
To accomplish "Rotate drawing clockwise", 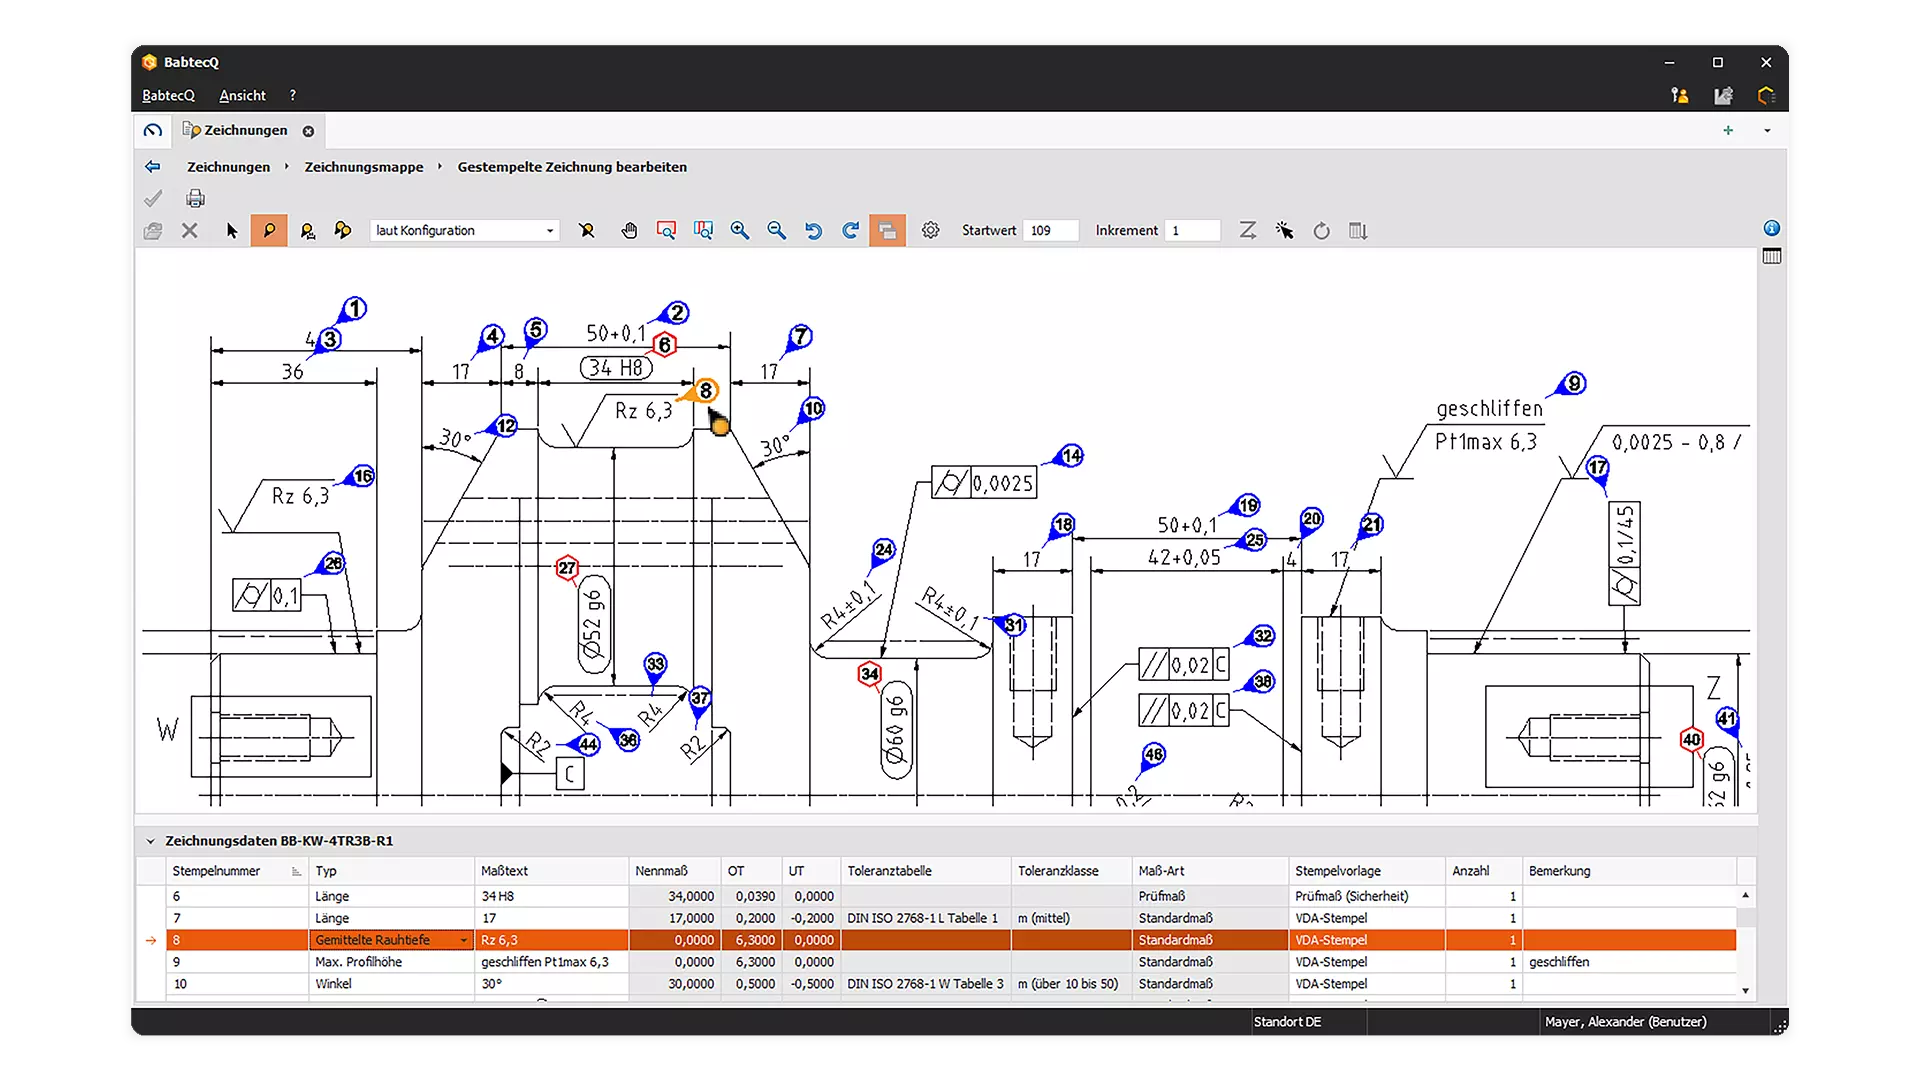I will [851, 231].
